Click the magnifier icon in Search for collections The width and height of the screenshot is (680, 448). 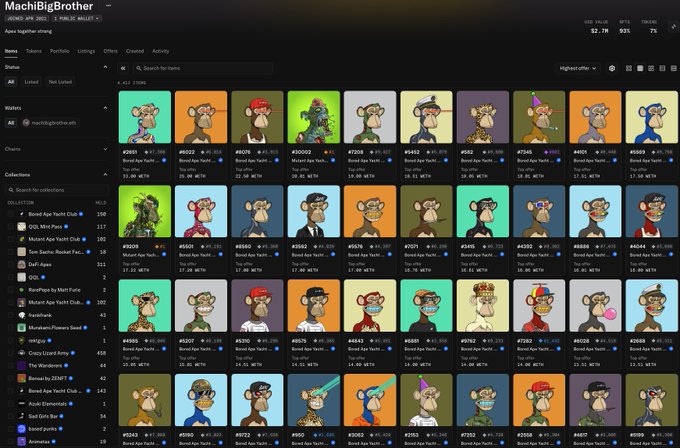(x=11, y=190)
